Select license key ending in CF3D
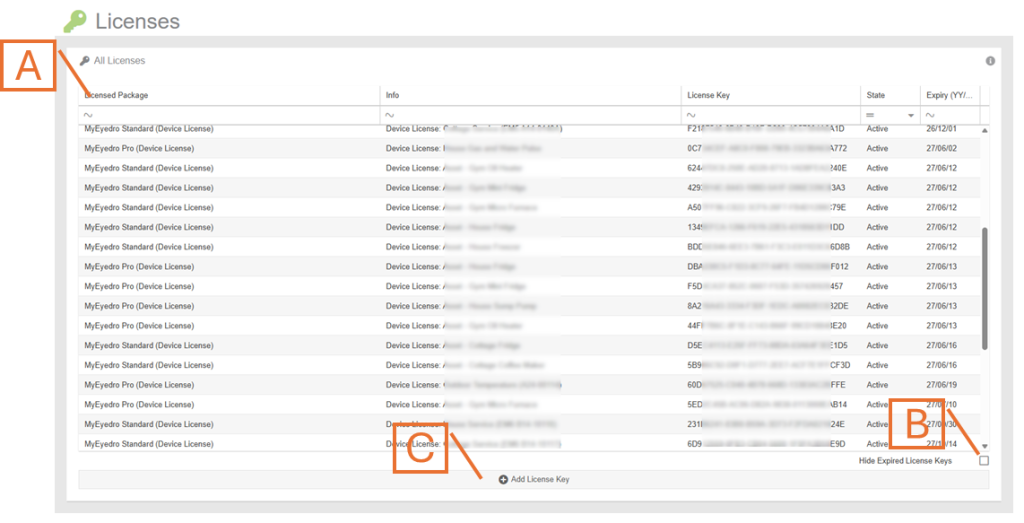 [769, 365]
